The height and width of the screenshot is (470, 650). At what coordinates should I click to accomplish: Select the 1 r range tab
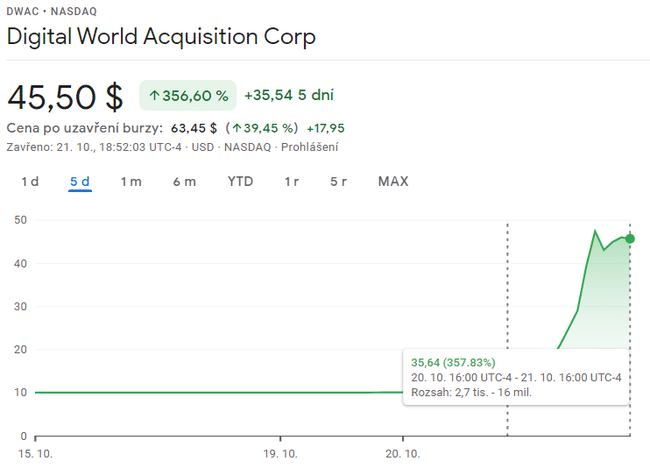[x=291, y=182]
